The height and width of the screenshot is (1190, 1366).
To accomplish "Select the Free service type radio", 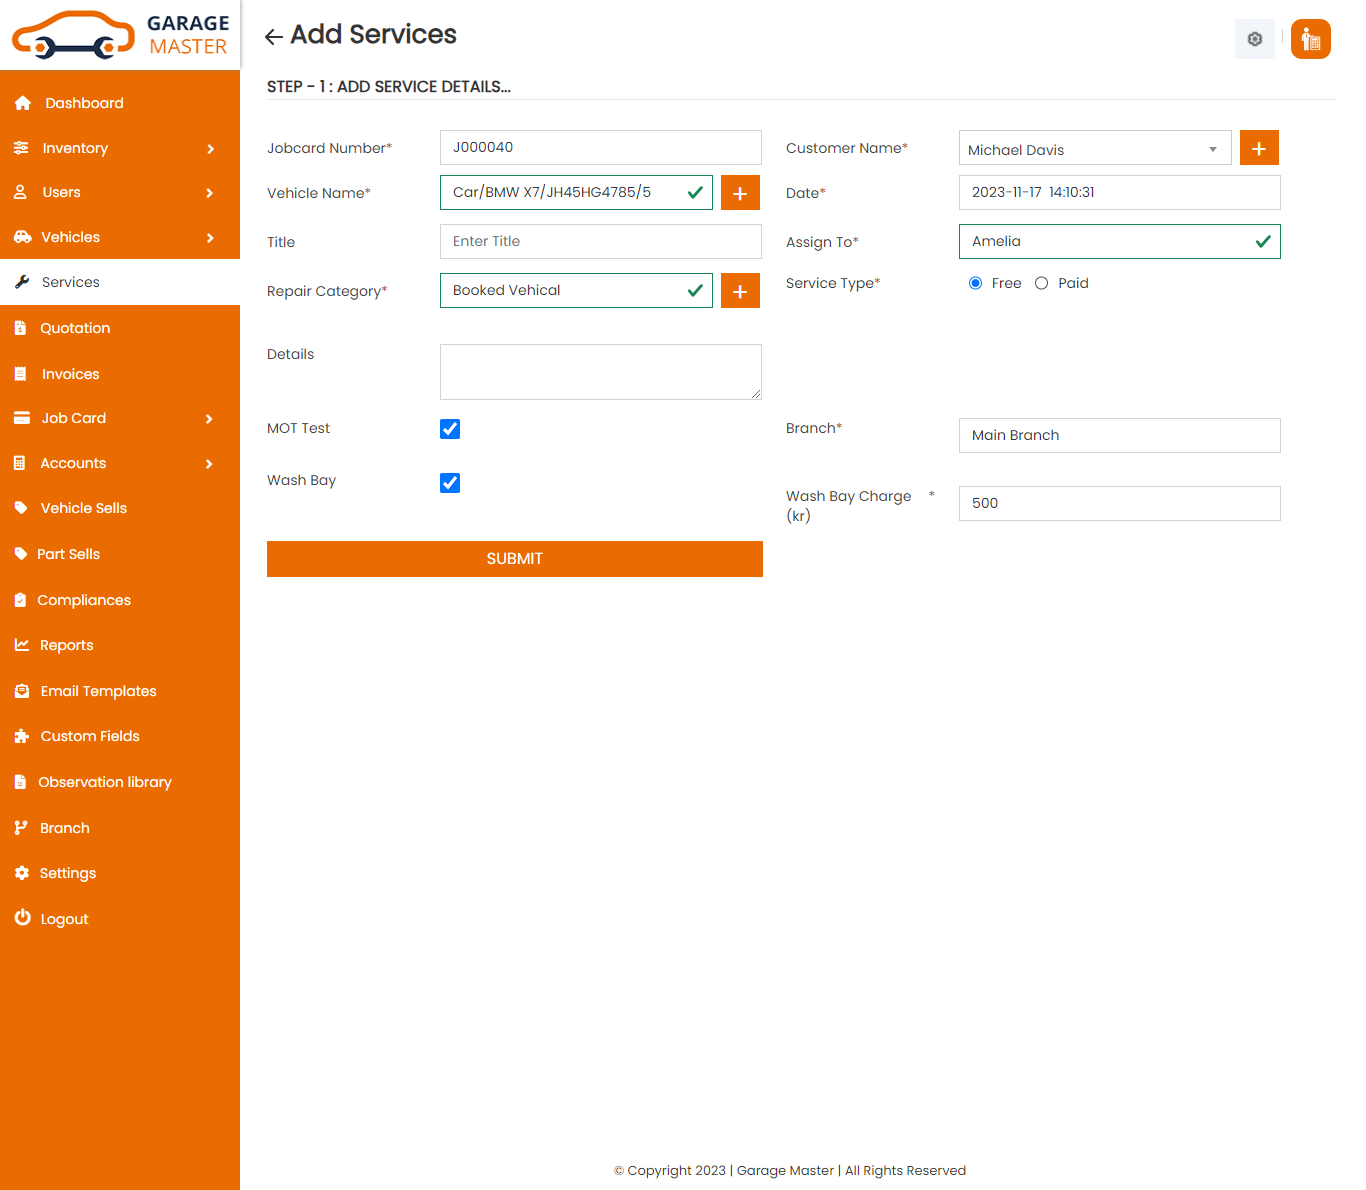I will (x=975, y=283).
